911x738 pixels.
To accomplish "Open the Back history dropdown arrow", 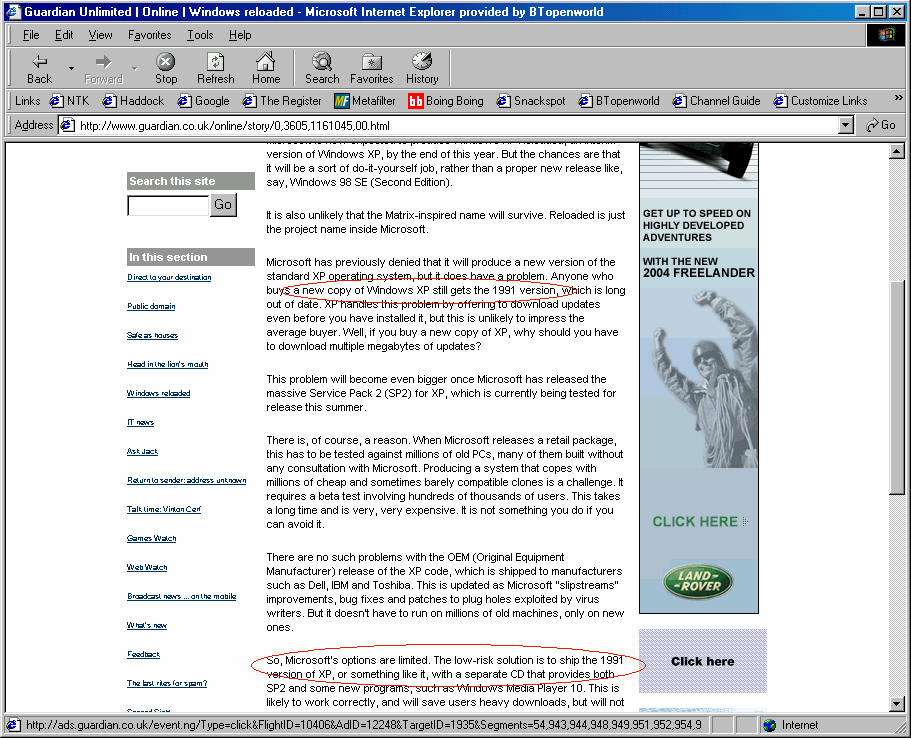I will (71, 69).
